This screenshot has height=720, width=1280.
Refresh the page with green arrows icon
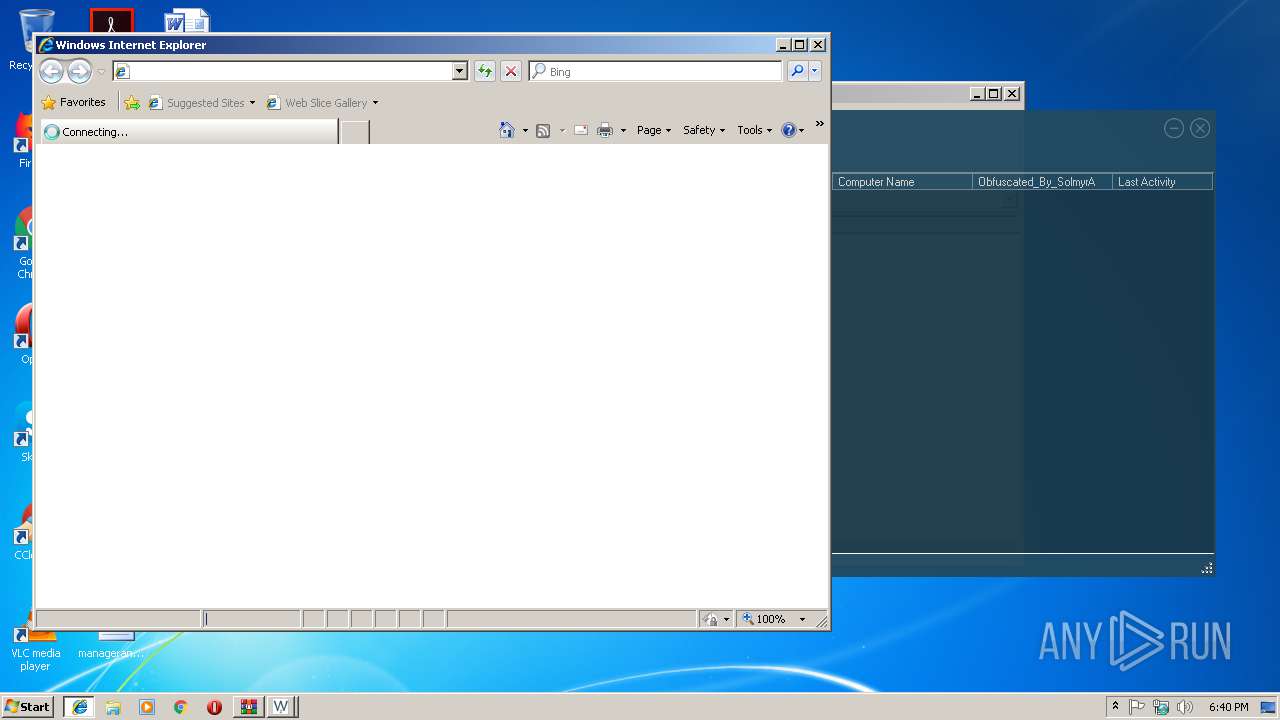pos(485,71)
